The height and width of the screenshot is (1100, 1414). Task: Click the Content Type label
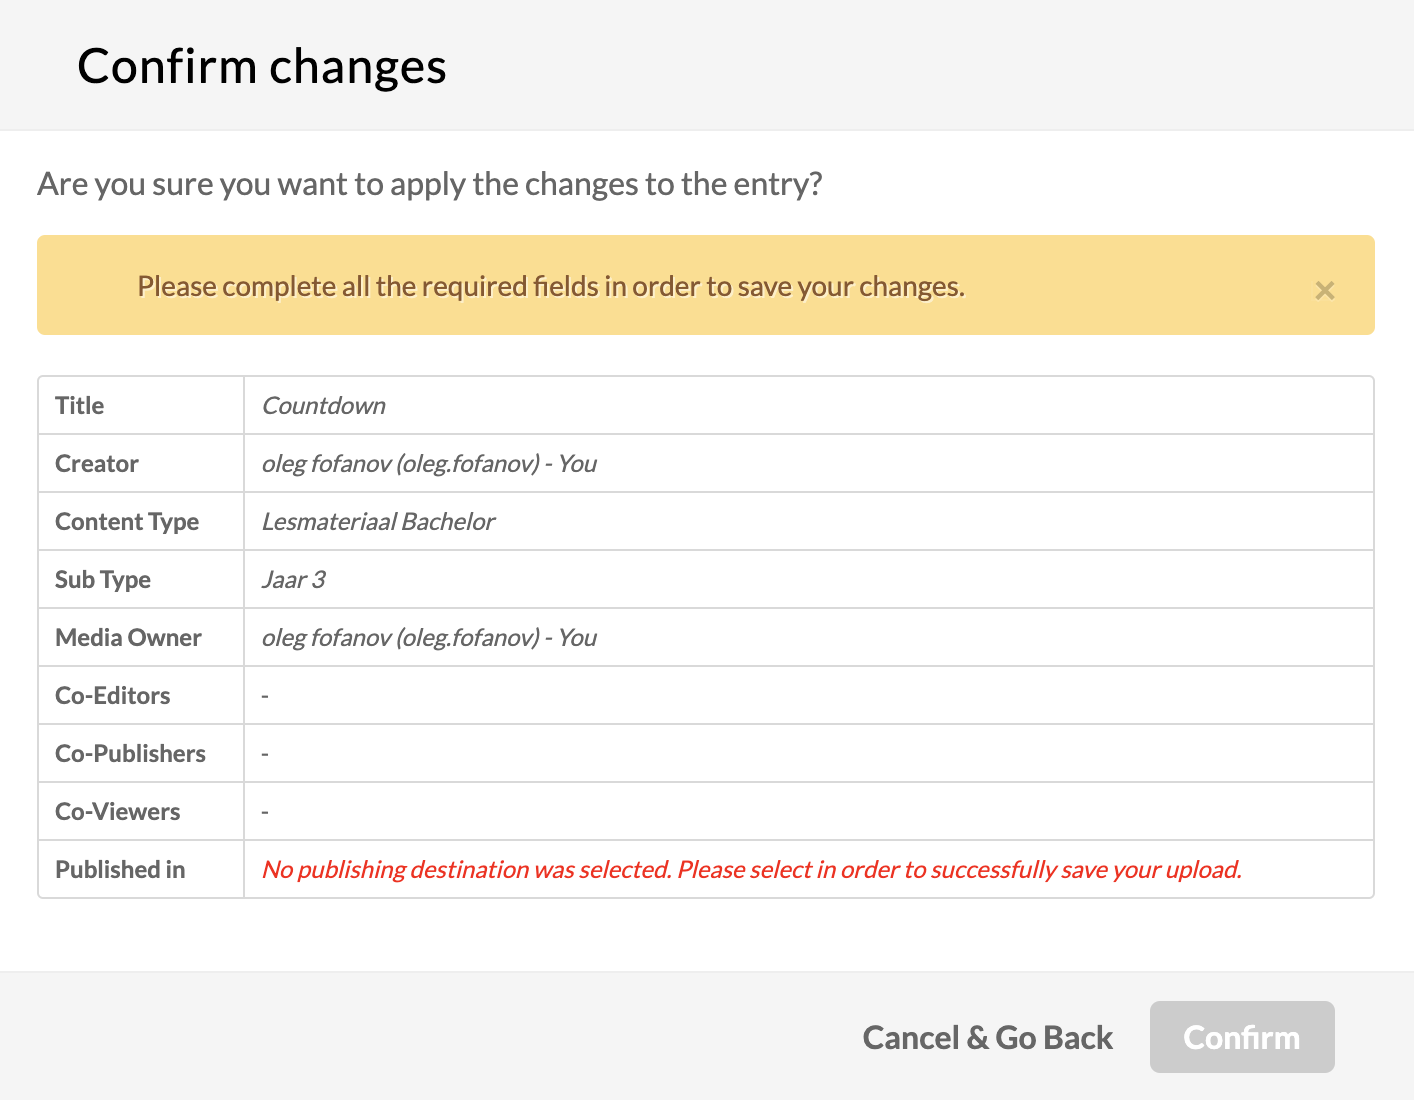click(127, 521)
